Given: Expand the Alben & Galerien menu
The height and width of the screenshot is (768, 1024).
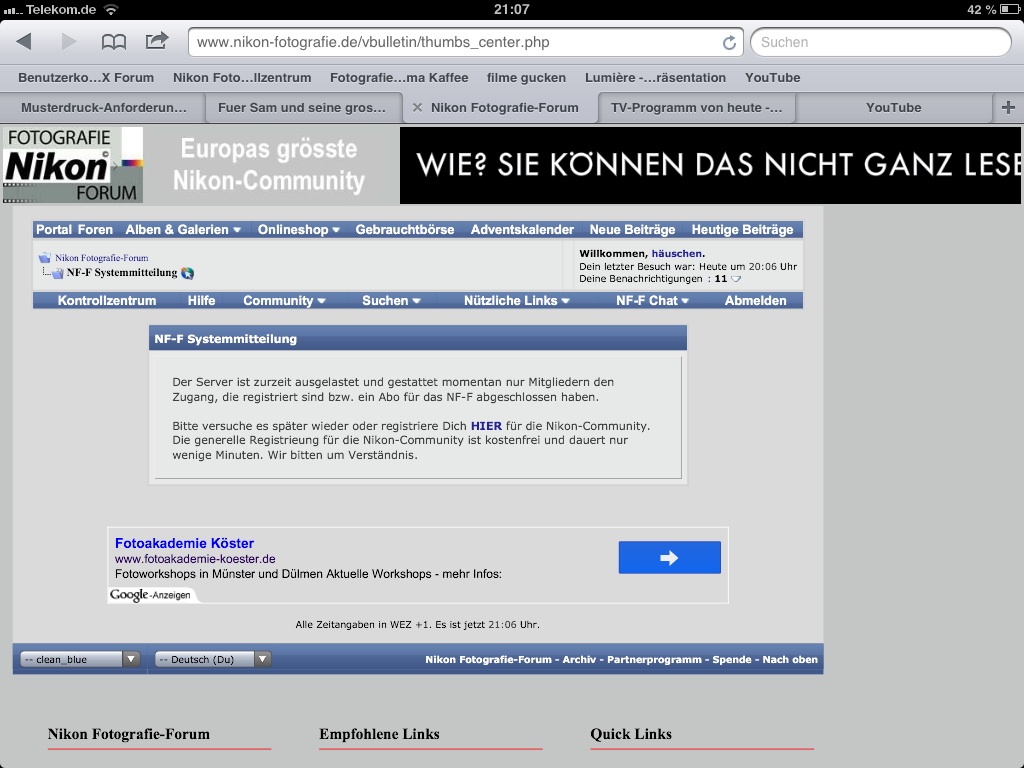Looking at the screenshot, I should point(183,229).
